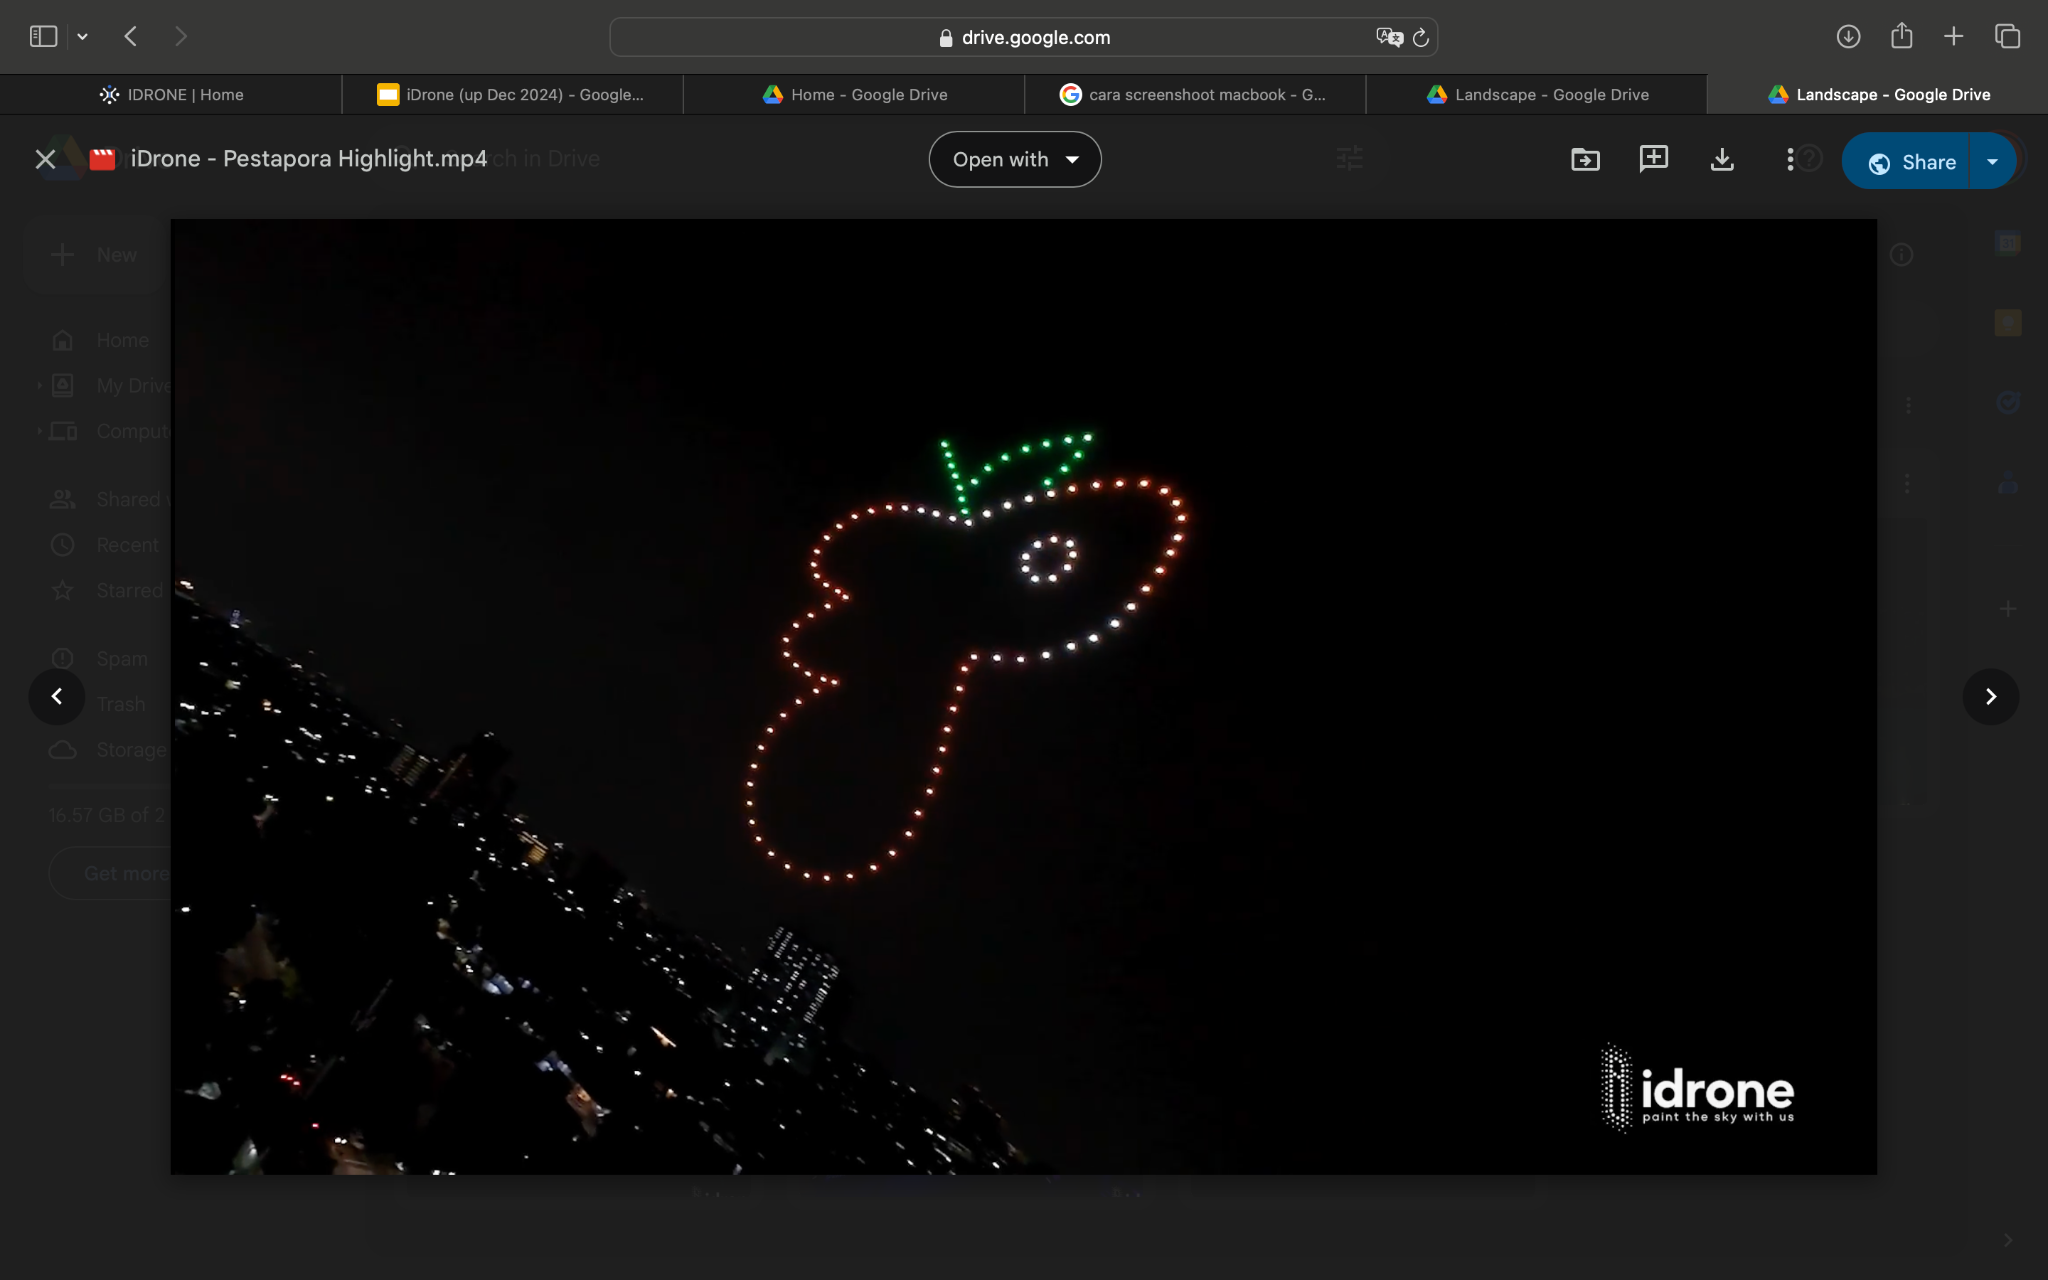
Task: Click the move to folder icon
Action: (1585, 159)
